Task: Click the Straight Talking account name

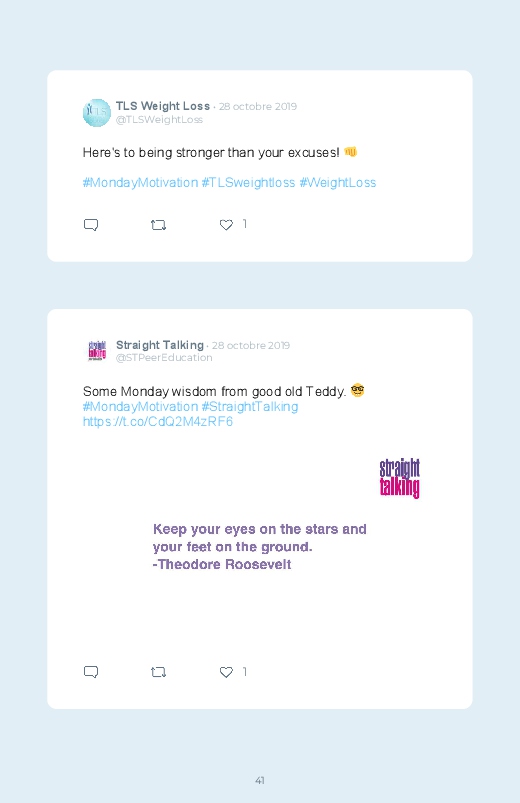Action: pyautogui.click(x=160, y=345)
